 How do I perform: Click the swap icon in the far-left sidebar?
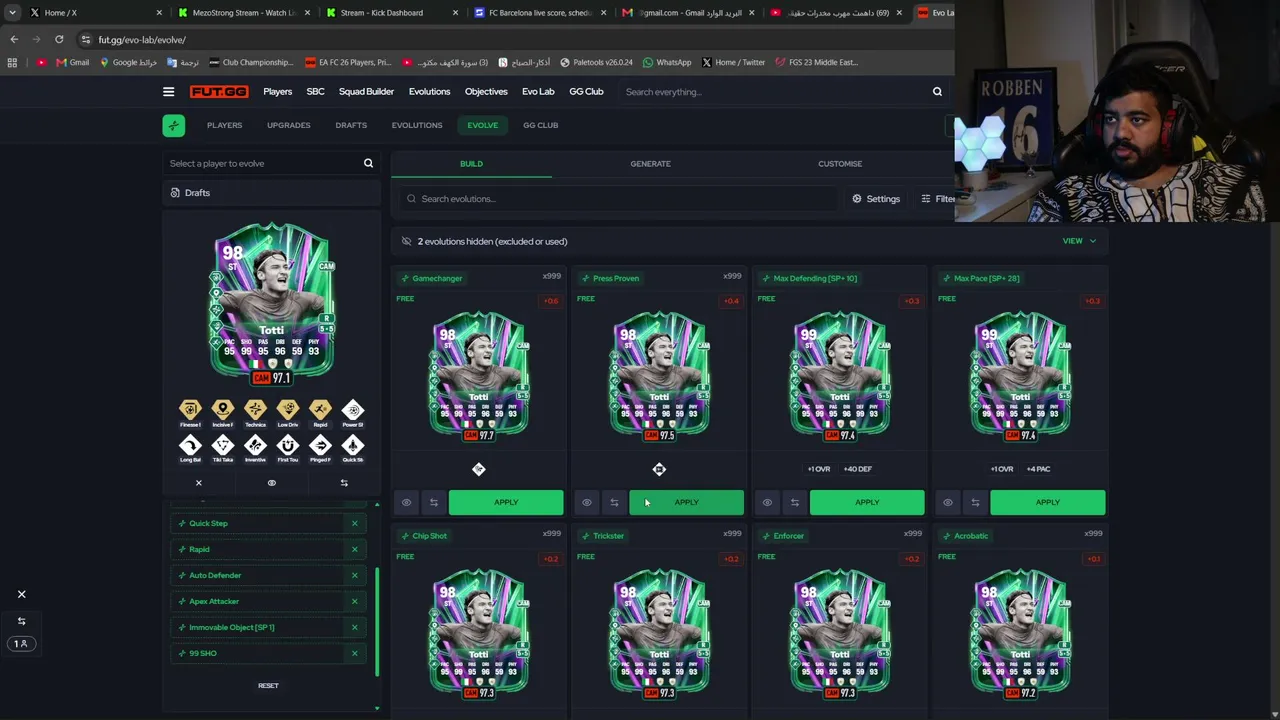click(x=21, y=621)
